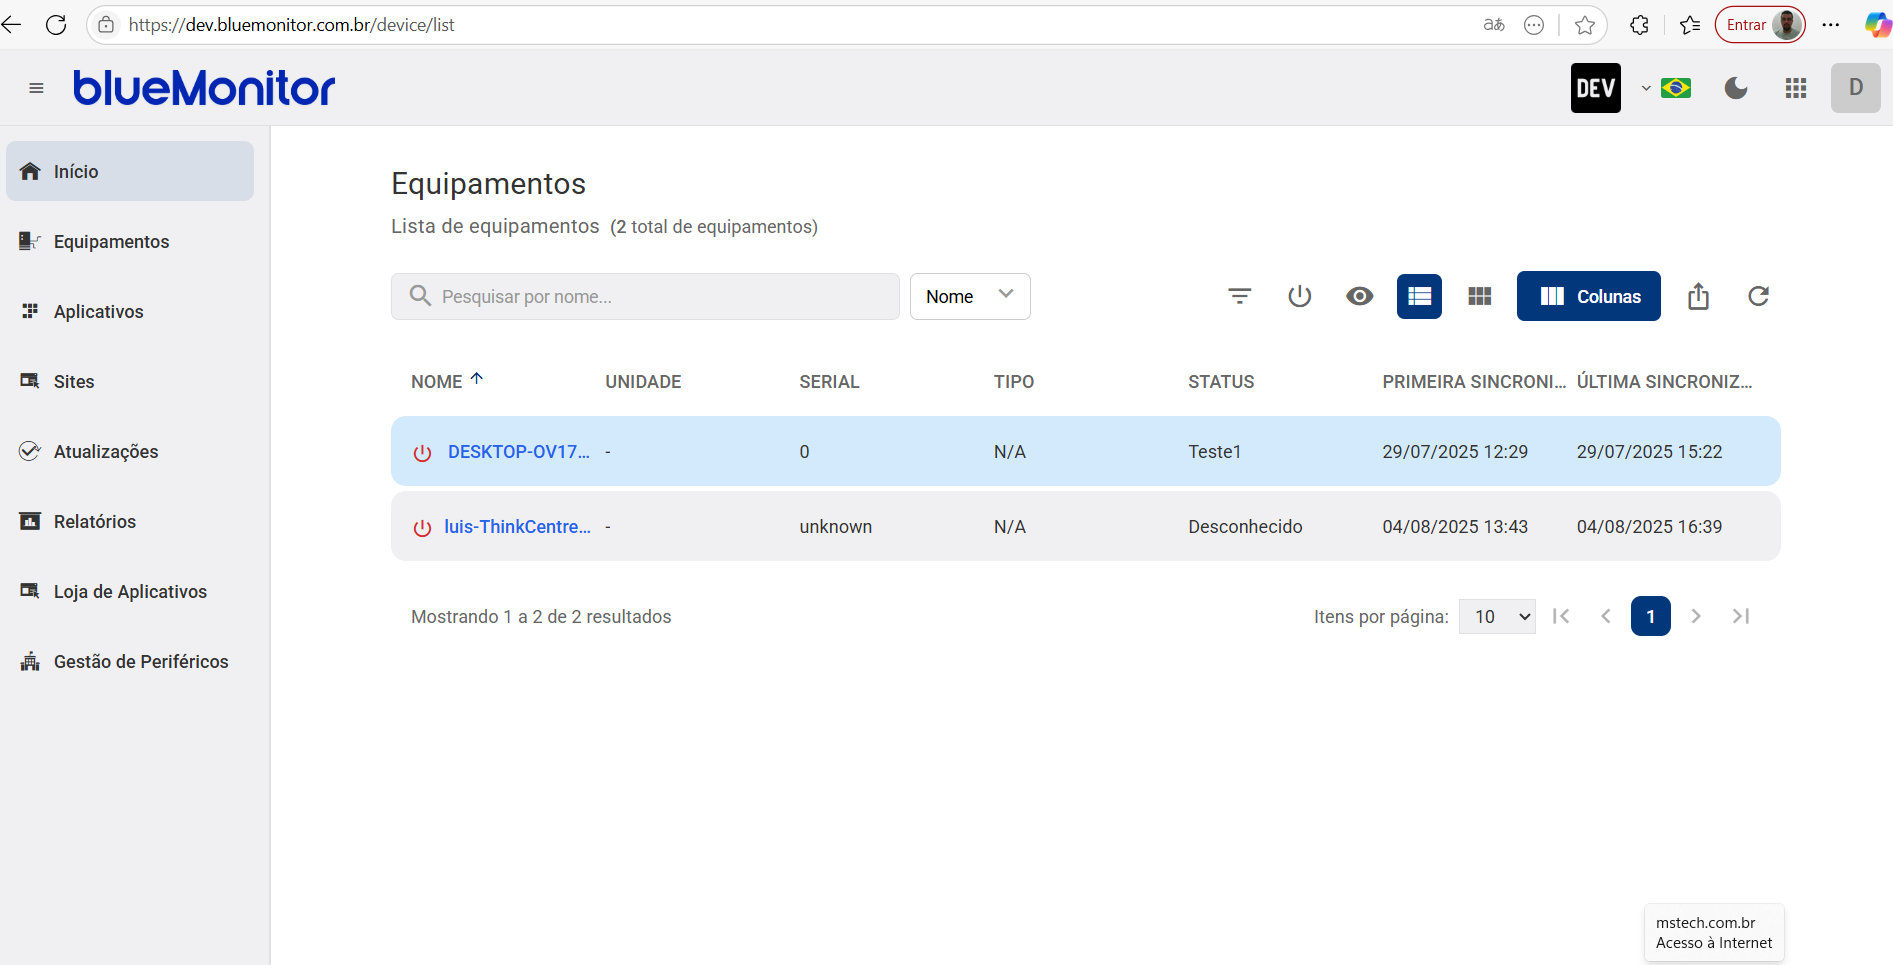The height and width of the screenshot is (965, 1893).
Task: Switch to list view layout
Action: click(x=1419, y=296)
